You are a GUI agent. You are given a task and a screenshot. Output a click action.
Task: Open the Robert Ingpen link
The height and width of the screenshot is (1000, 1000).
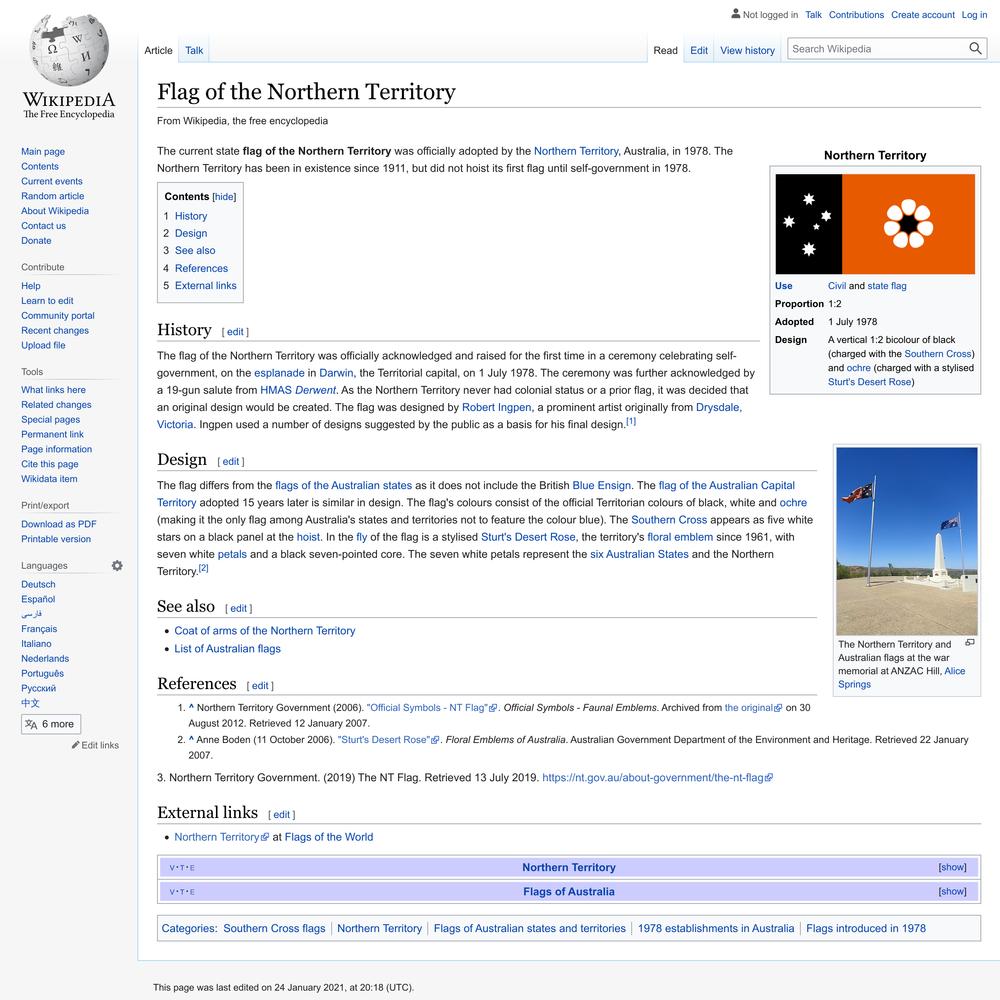496,408
